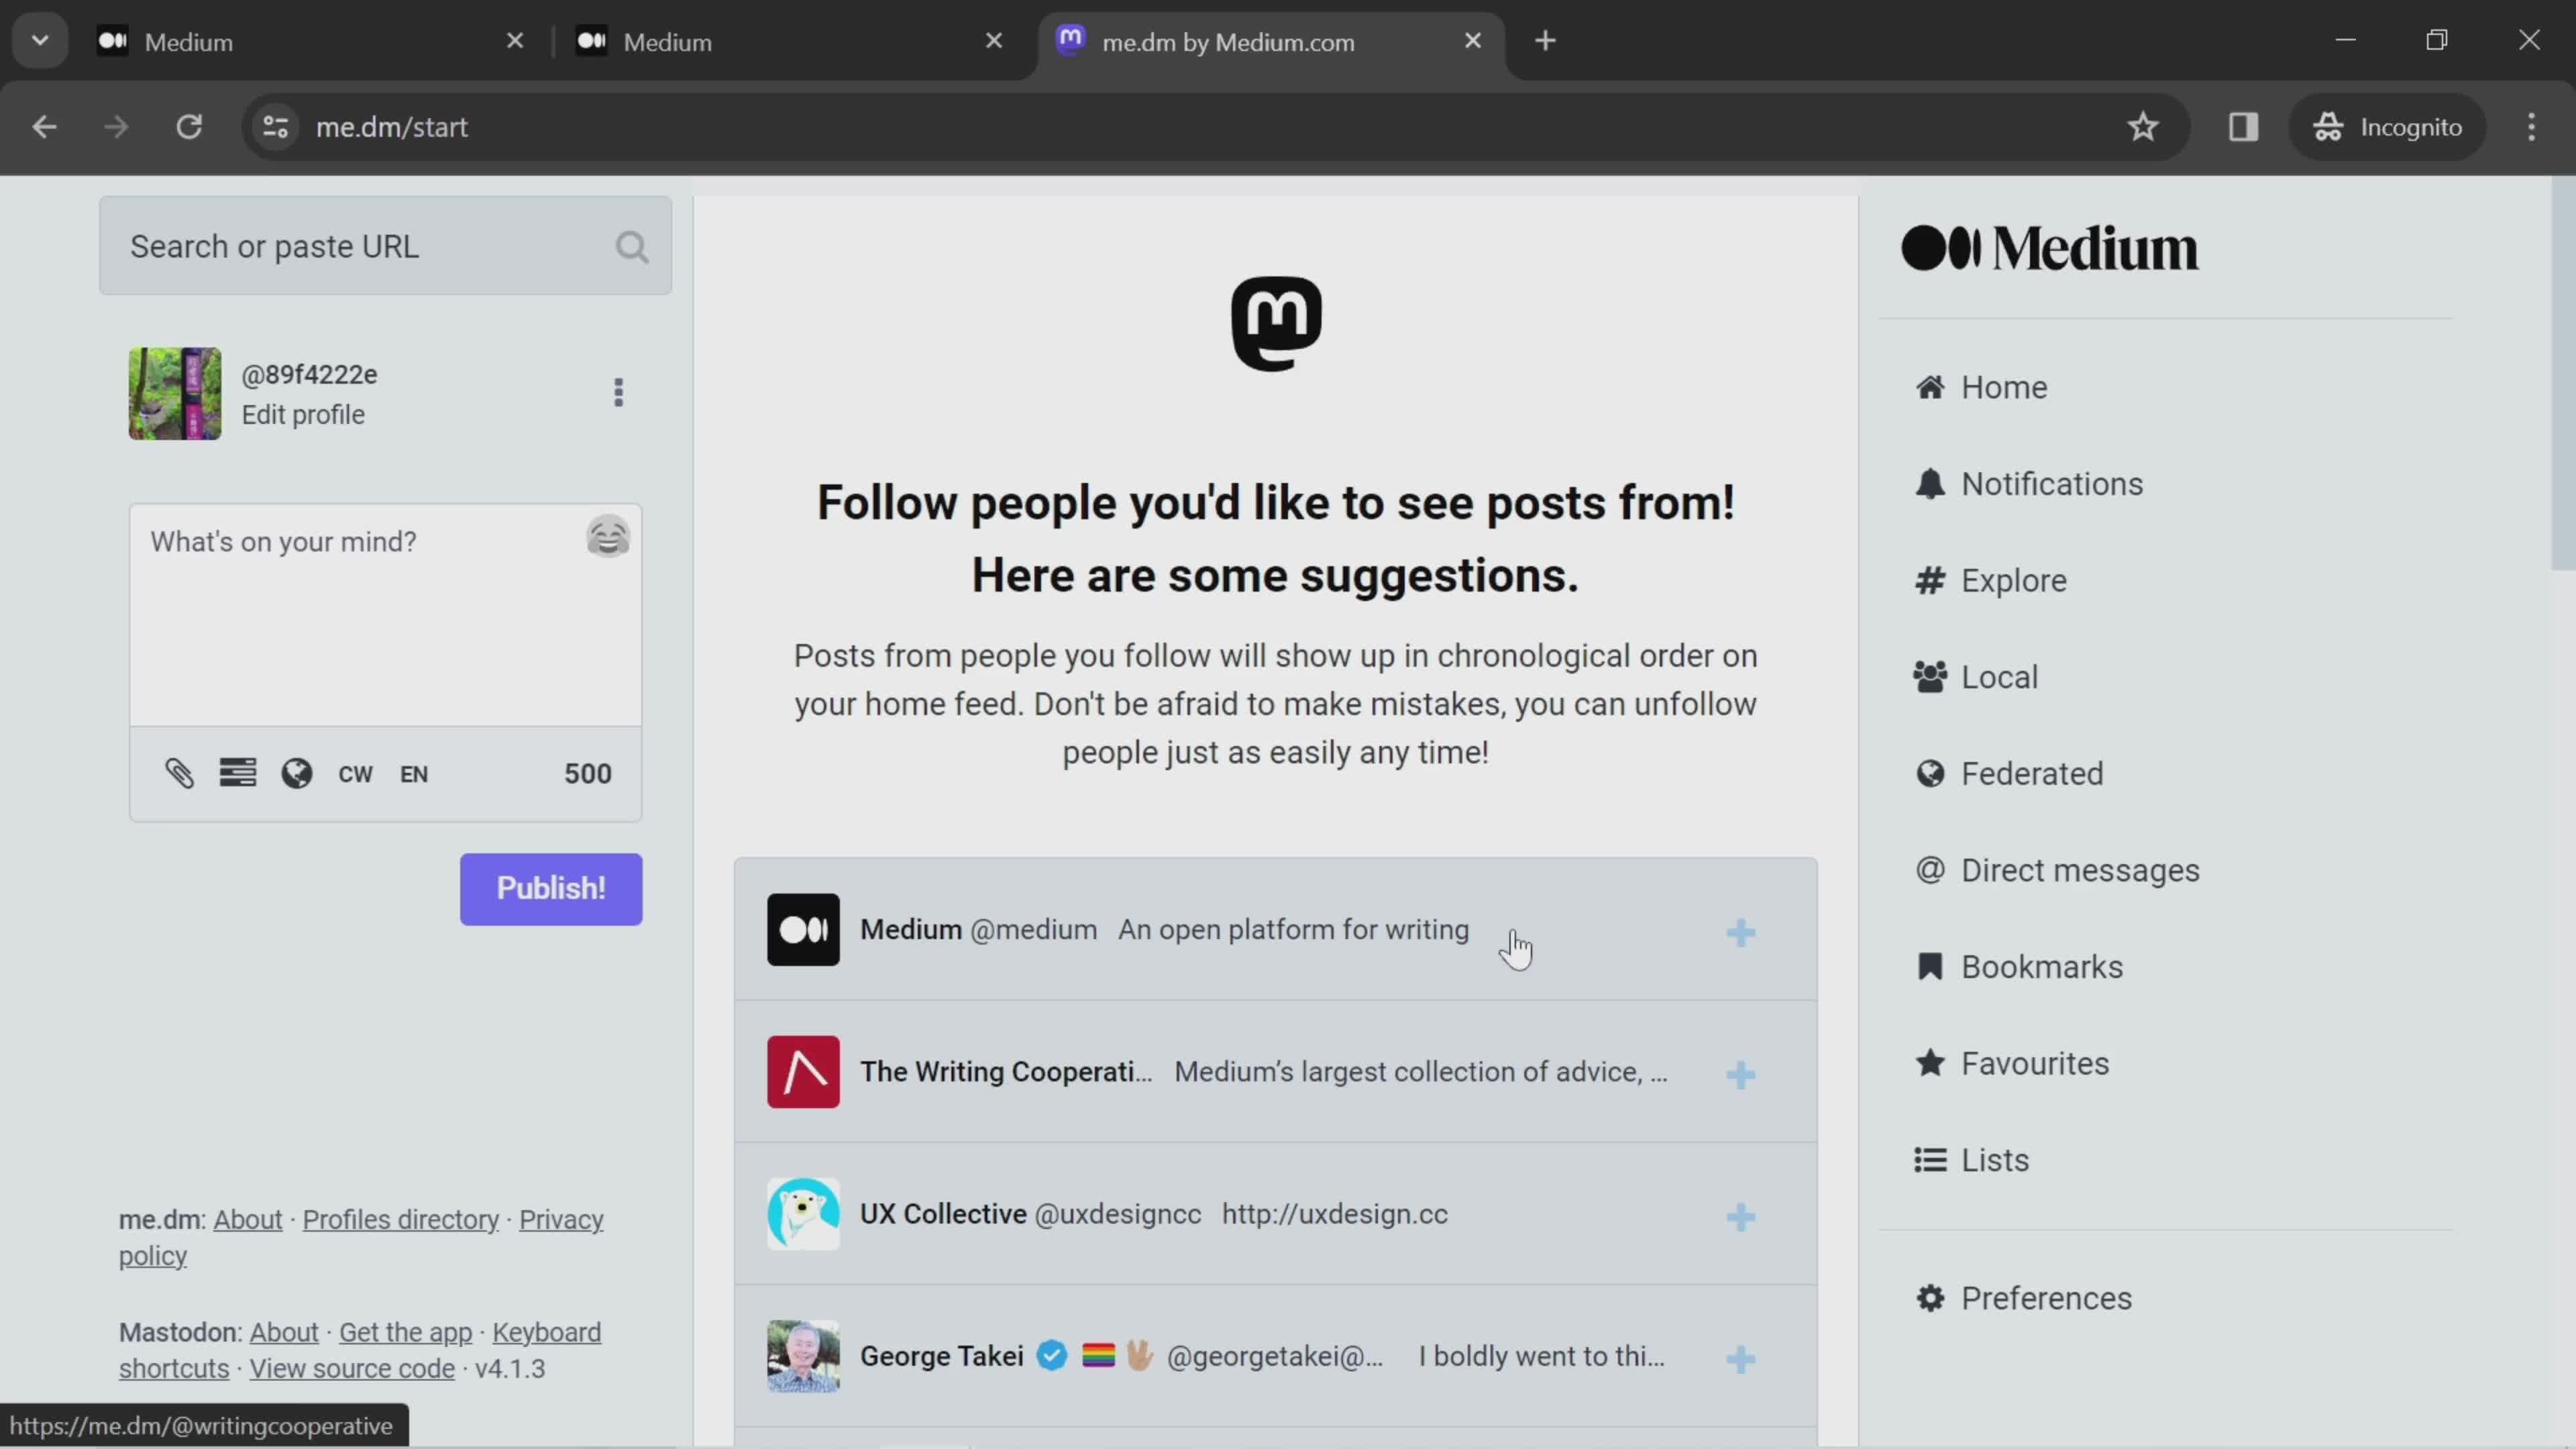Close the me.dm by Medium.com tab
Image resolution: width=2576 pixels, height=1449 pixels.
pos(1473,41)
